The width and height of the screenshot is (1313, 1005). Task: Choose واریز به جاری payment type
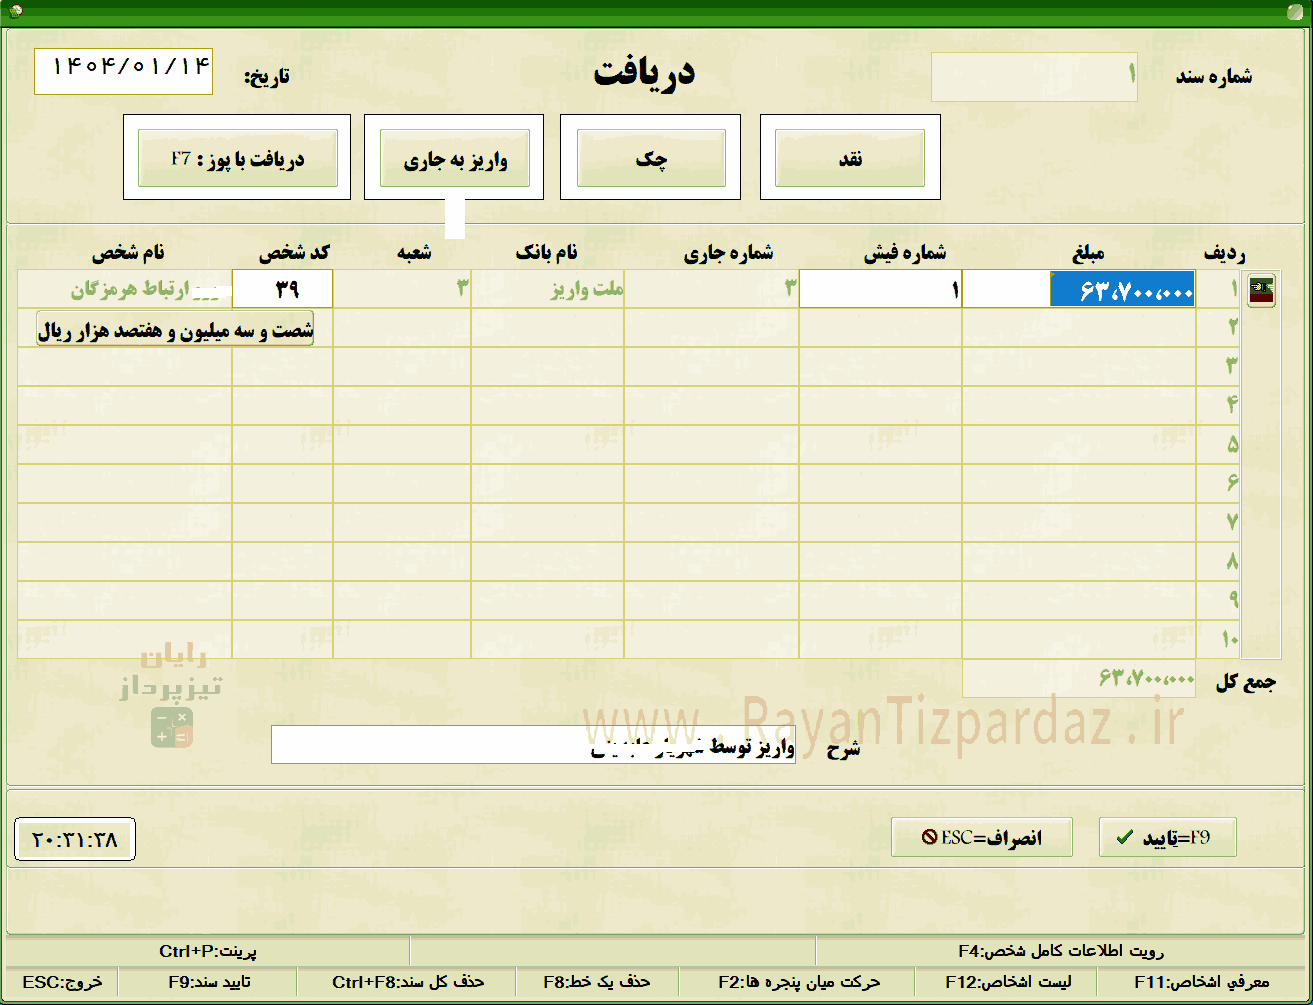(455, 158)
